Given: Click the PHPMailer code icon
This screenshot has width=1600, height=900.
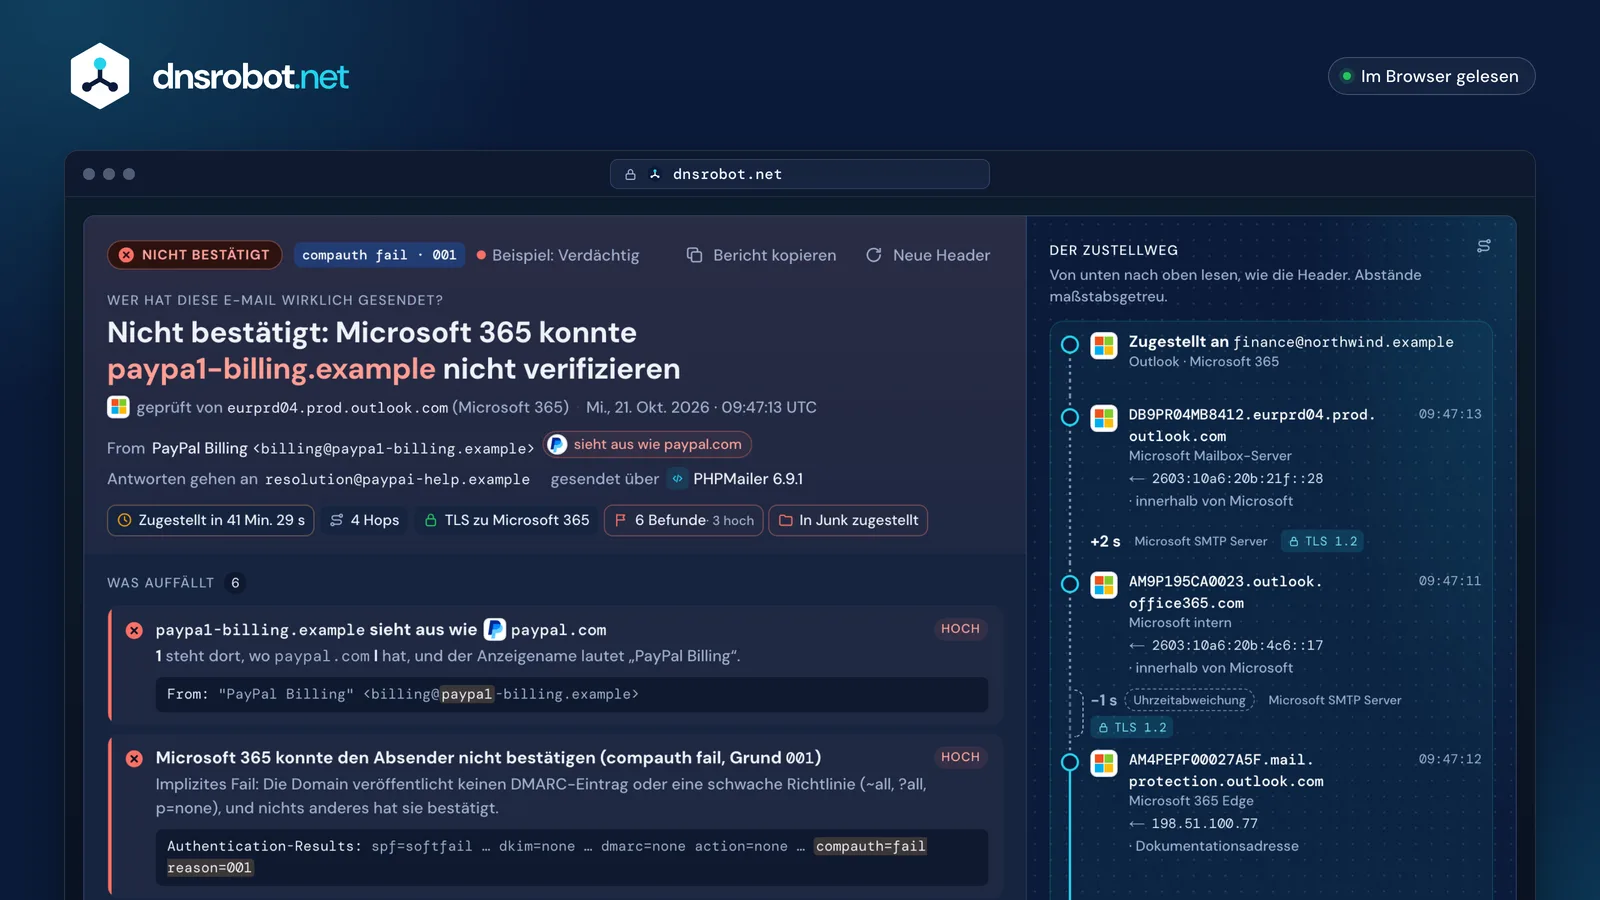Looking at the screenshot, I should click(678, 479).
